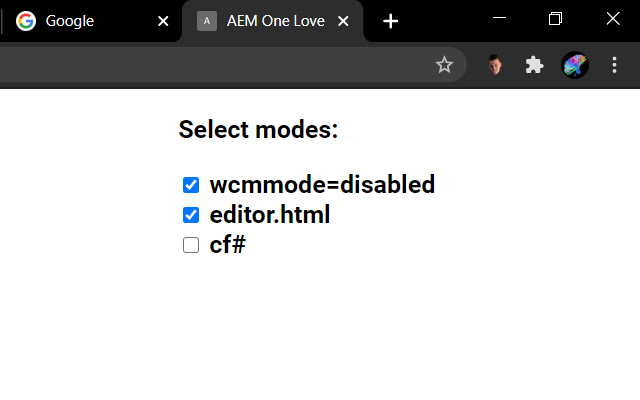Enable the cf# checkbox
Image resolution: width=640 pixels, height=400 pixels.
pyautogui.click(x=191, y=245)
